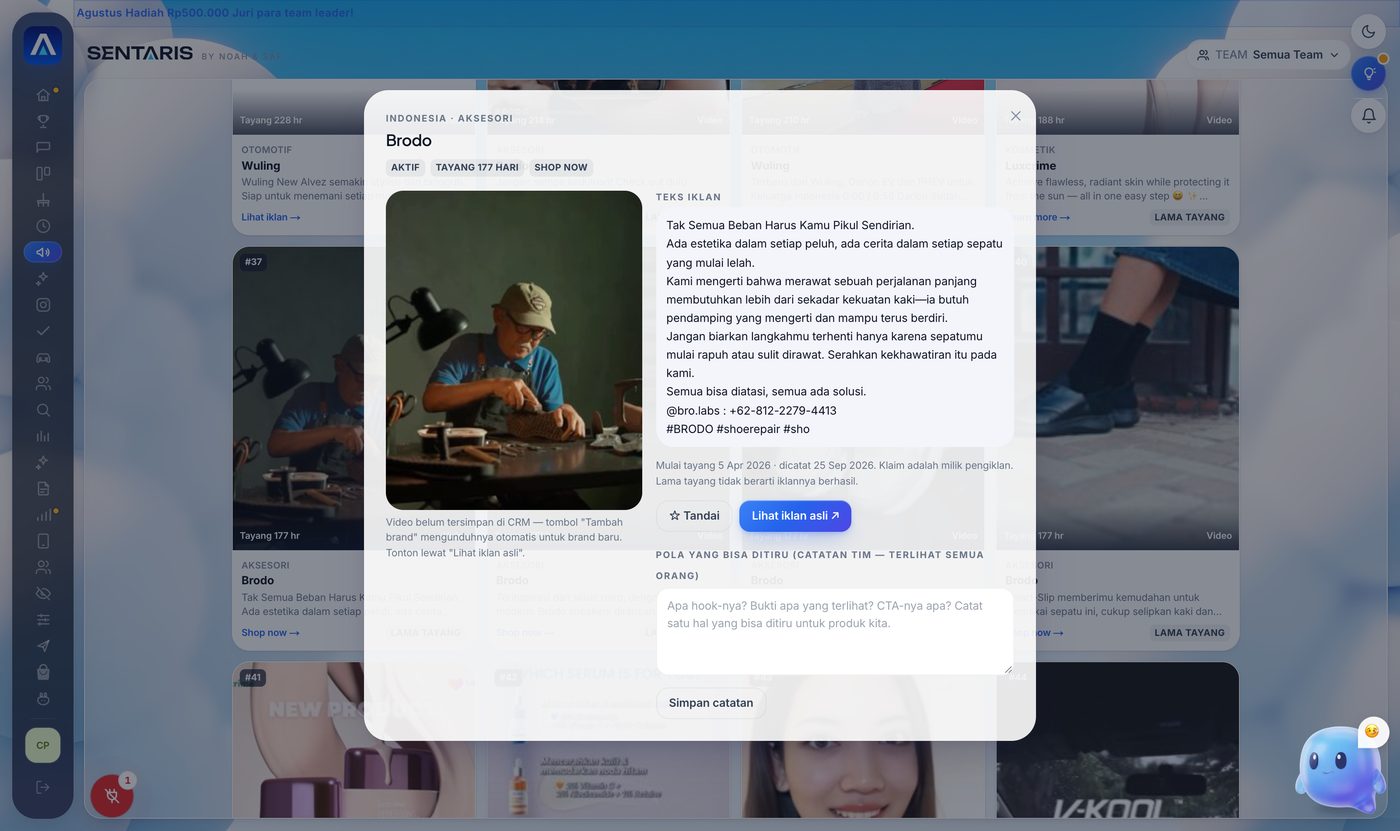Click the TAYANG 177 HARI tag

click(477, 167)
